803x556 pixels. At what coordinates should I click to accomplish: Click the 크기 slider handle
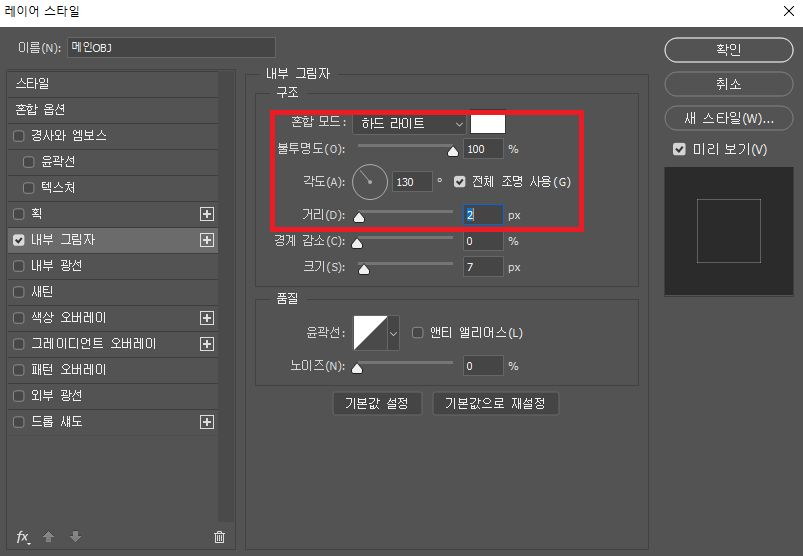[x=364, y=270]
